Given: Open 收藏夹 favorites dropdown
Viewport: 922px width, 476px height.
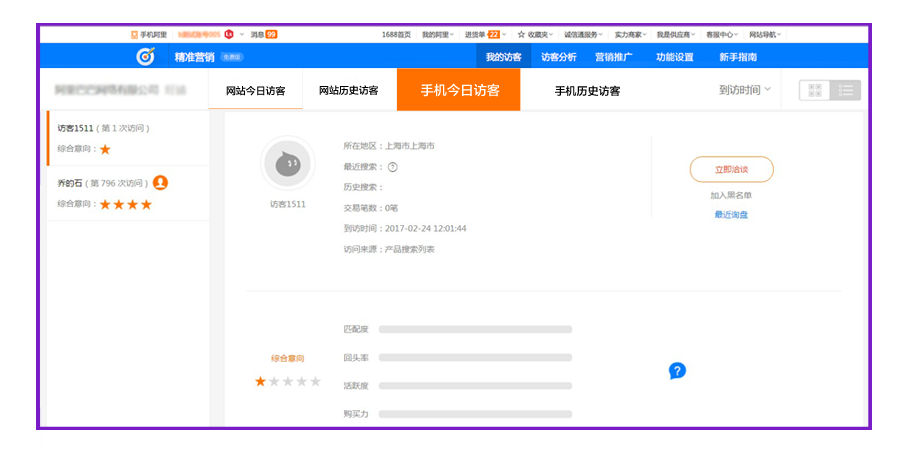Looking at the screenshot, I should coord(535,35).
